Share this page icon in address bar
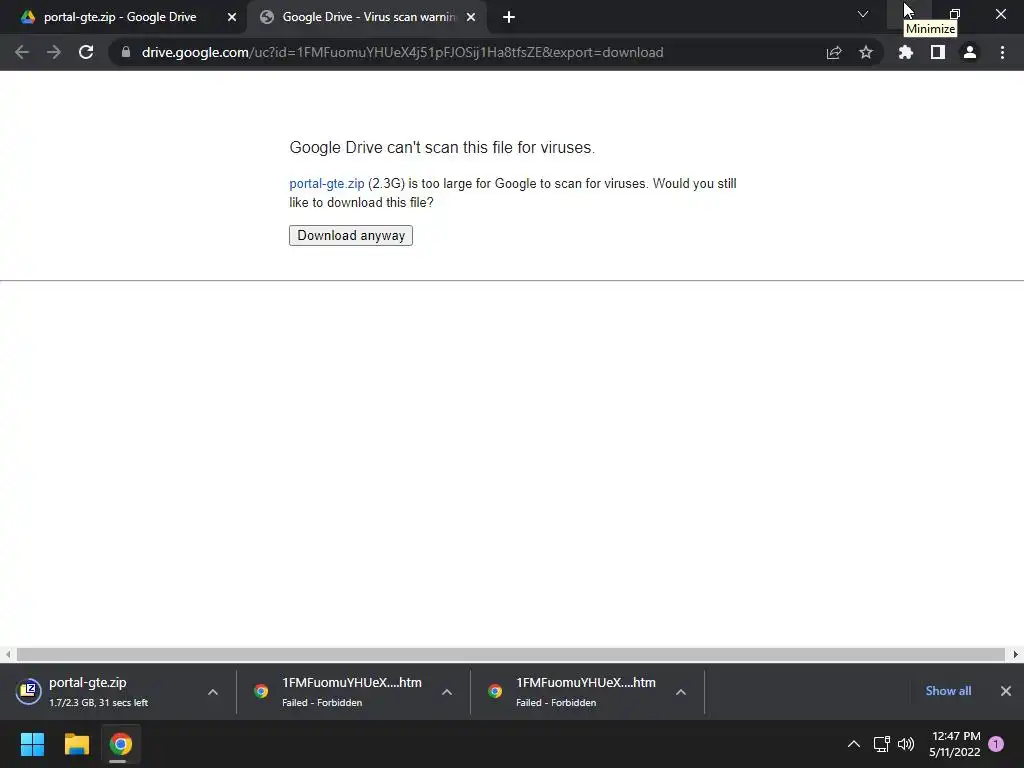 [834, 52]
